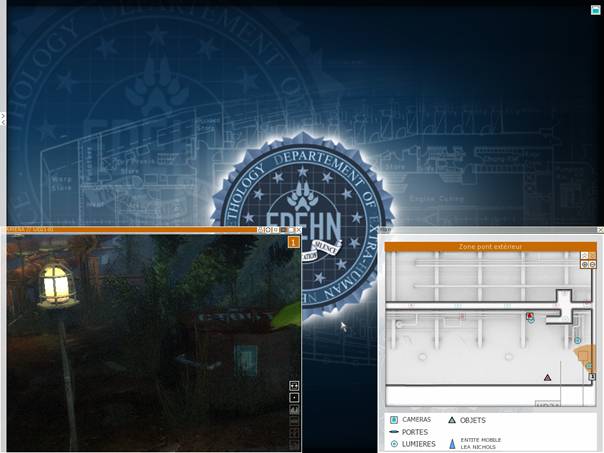Zoom in on the map panel
The width and height of the screenshot is (604, 453).
[585, 264]
